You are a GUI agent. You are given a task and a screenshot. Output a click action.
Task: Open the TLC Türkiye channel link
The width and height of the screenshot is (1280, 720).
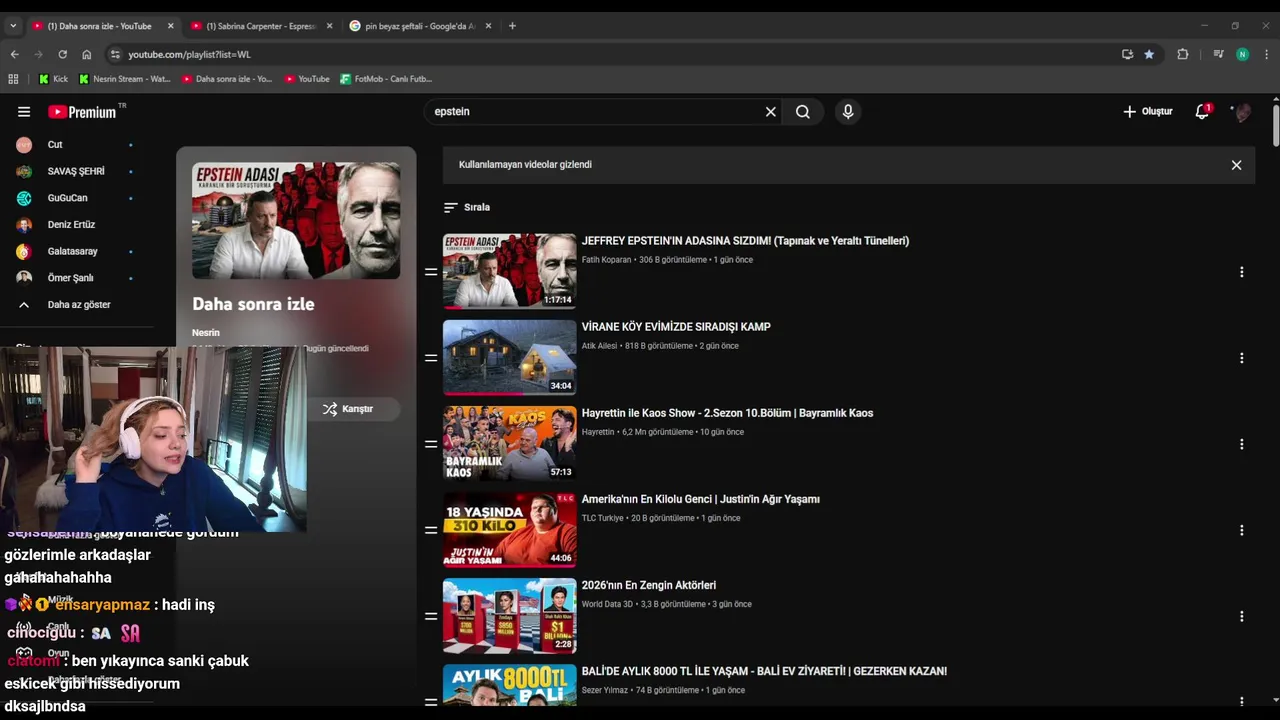pos(602,518)
